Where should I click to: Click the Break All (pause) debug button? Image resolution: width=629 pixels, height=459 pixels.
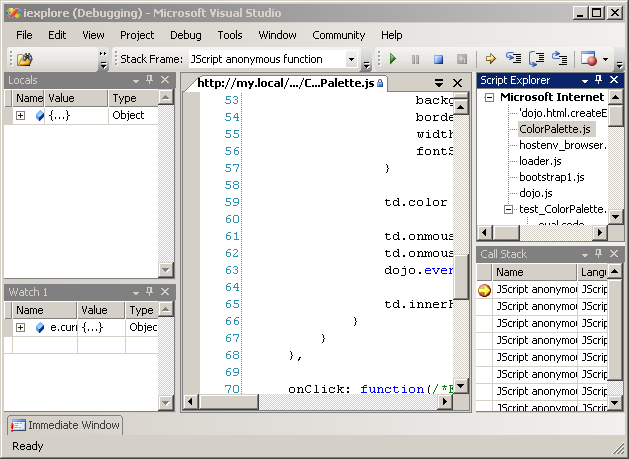(416, 59)
